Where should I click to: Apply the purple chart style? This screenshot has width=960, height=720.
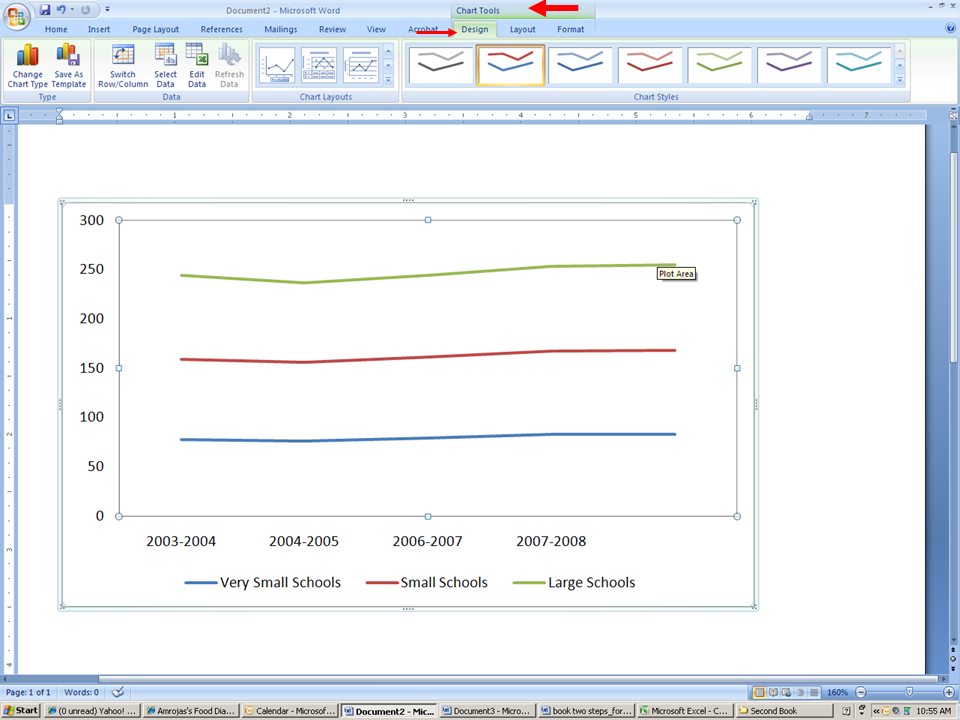789,64
